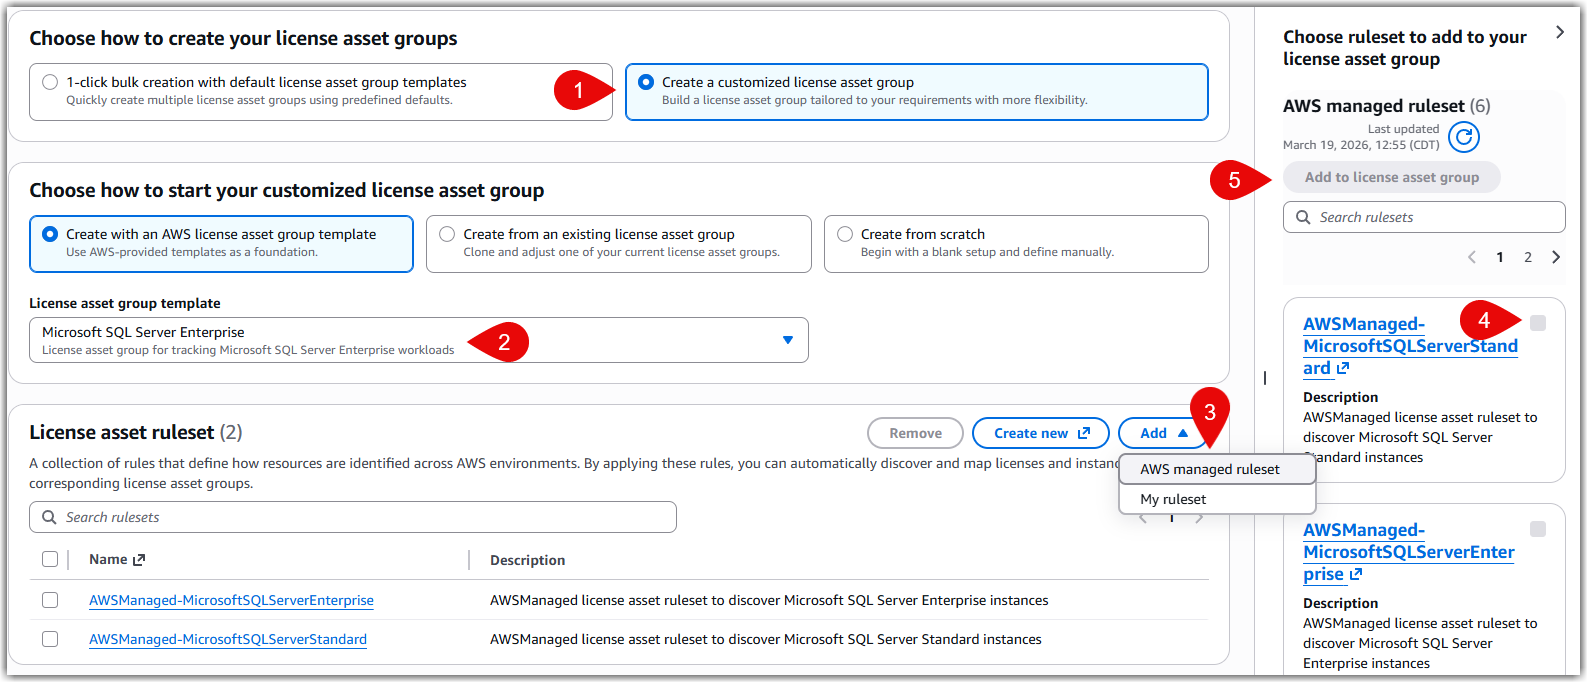The image size is (1588, 683).
Task: Click the description text for SQL Server Enterprise instances in the table
Action: [769, 600]
